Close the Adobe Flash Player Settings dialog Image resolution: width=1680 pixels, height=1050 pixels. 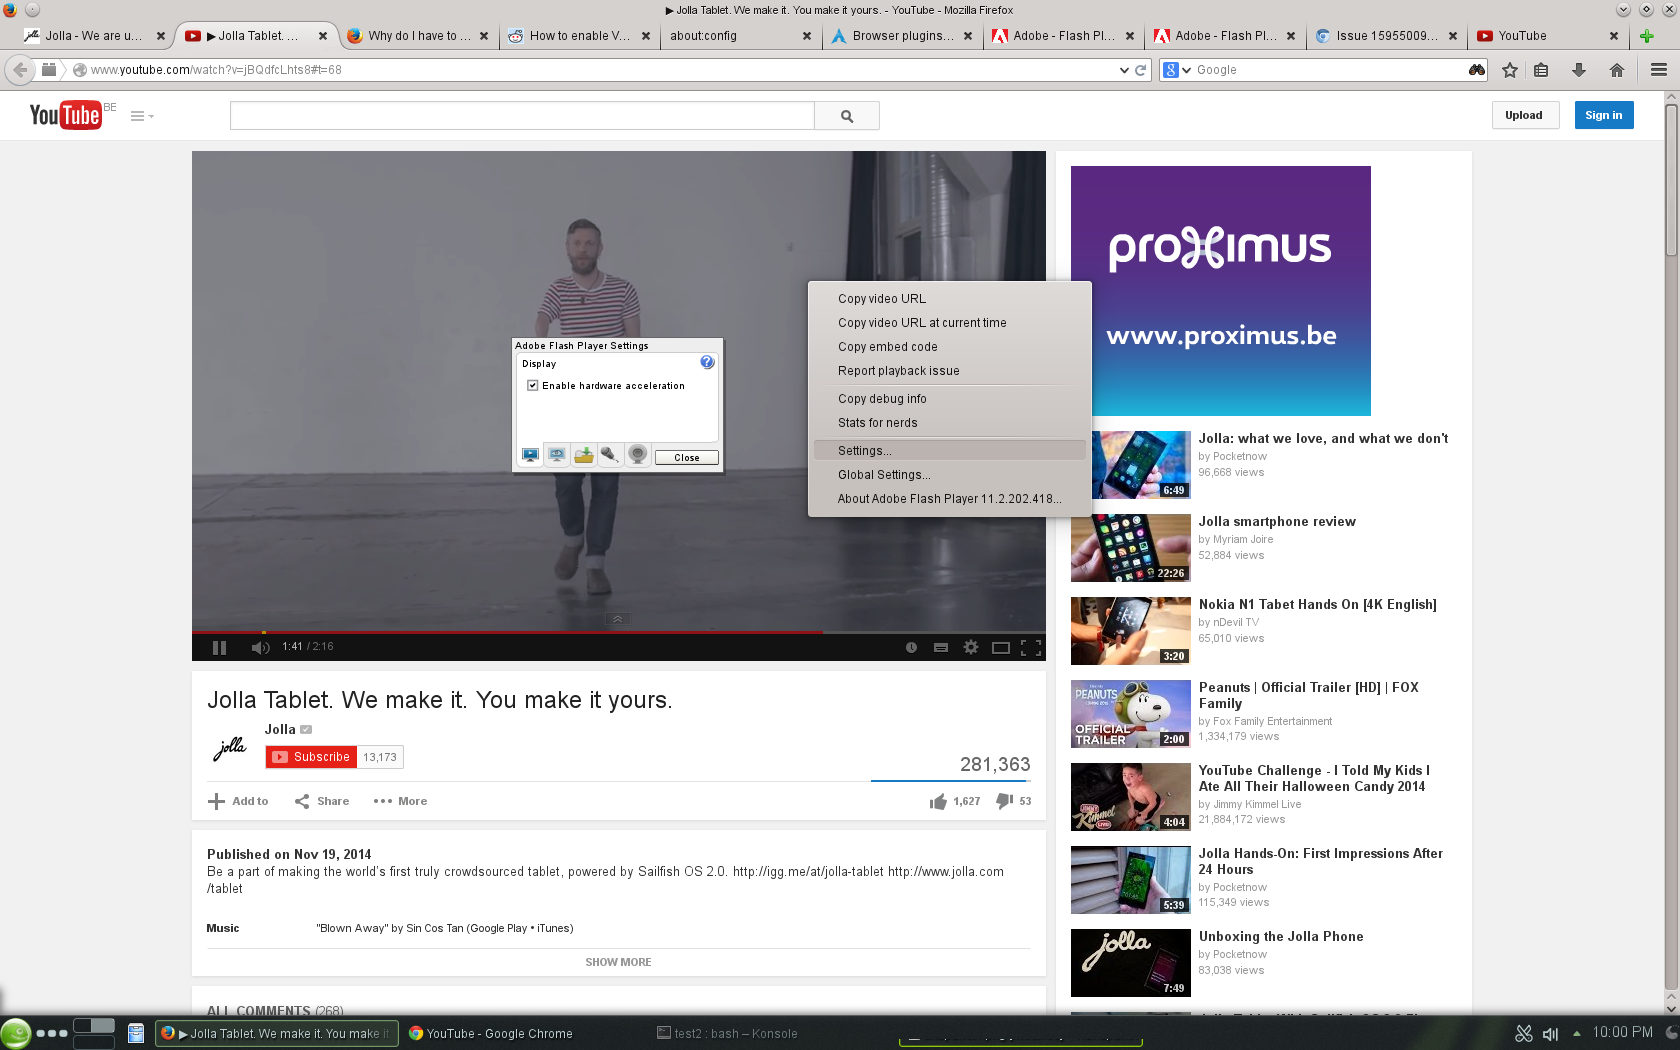tap(687, 457)
